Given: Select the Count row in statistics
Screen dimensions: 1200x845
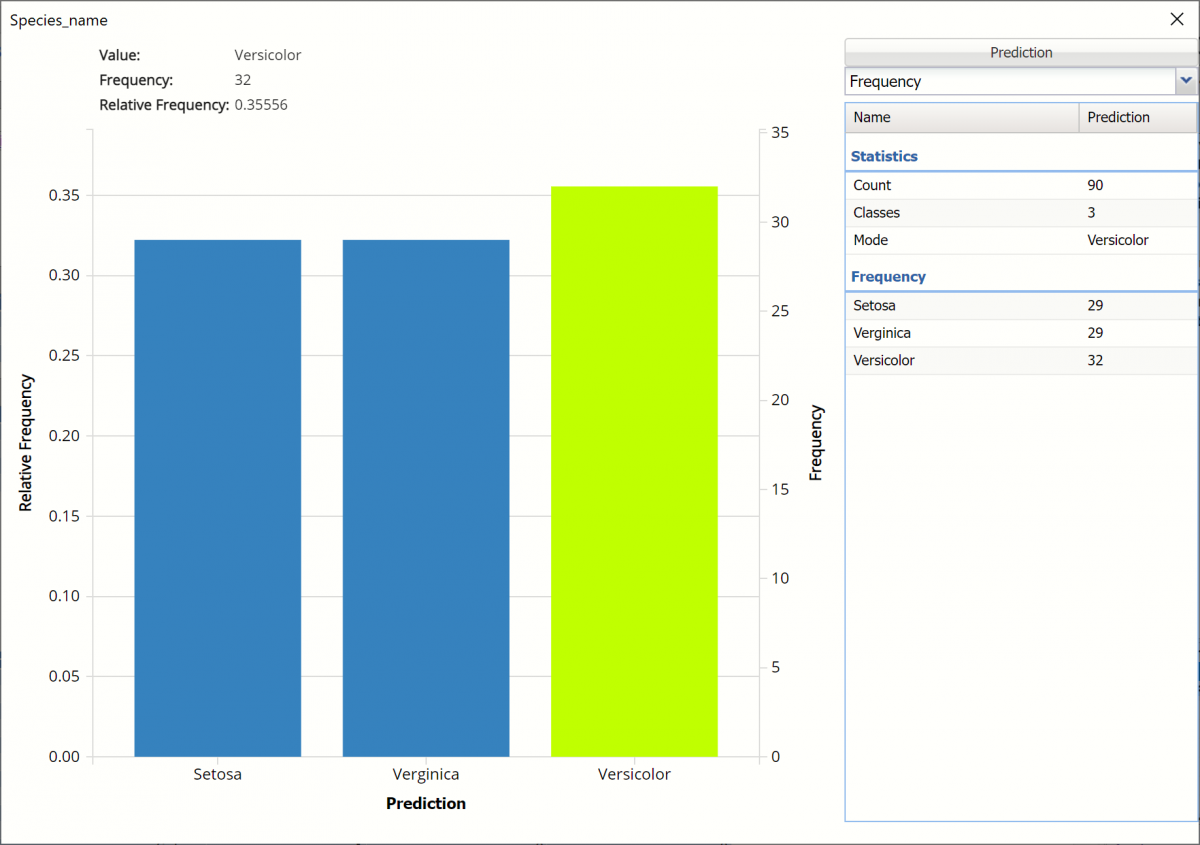Looking at the screenshot, I should tap(1020, 185).
